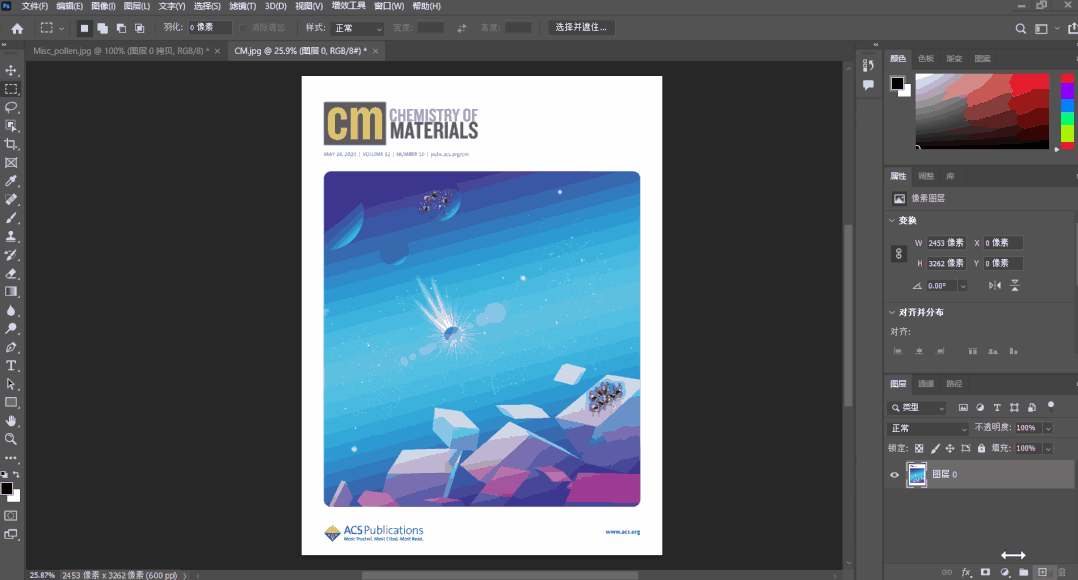Add a layer mask

pyautogui.click(x=985, y=572)
